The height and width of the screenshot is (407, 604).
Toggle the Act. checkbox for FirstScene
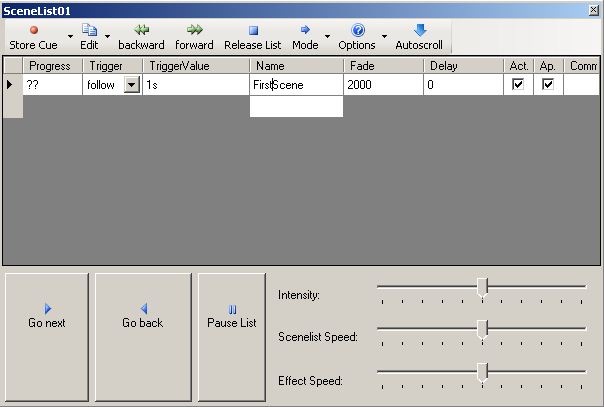click(518, 85)
